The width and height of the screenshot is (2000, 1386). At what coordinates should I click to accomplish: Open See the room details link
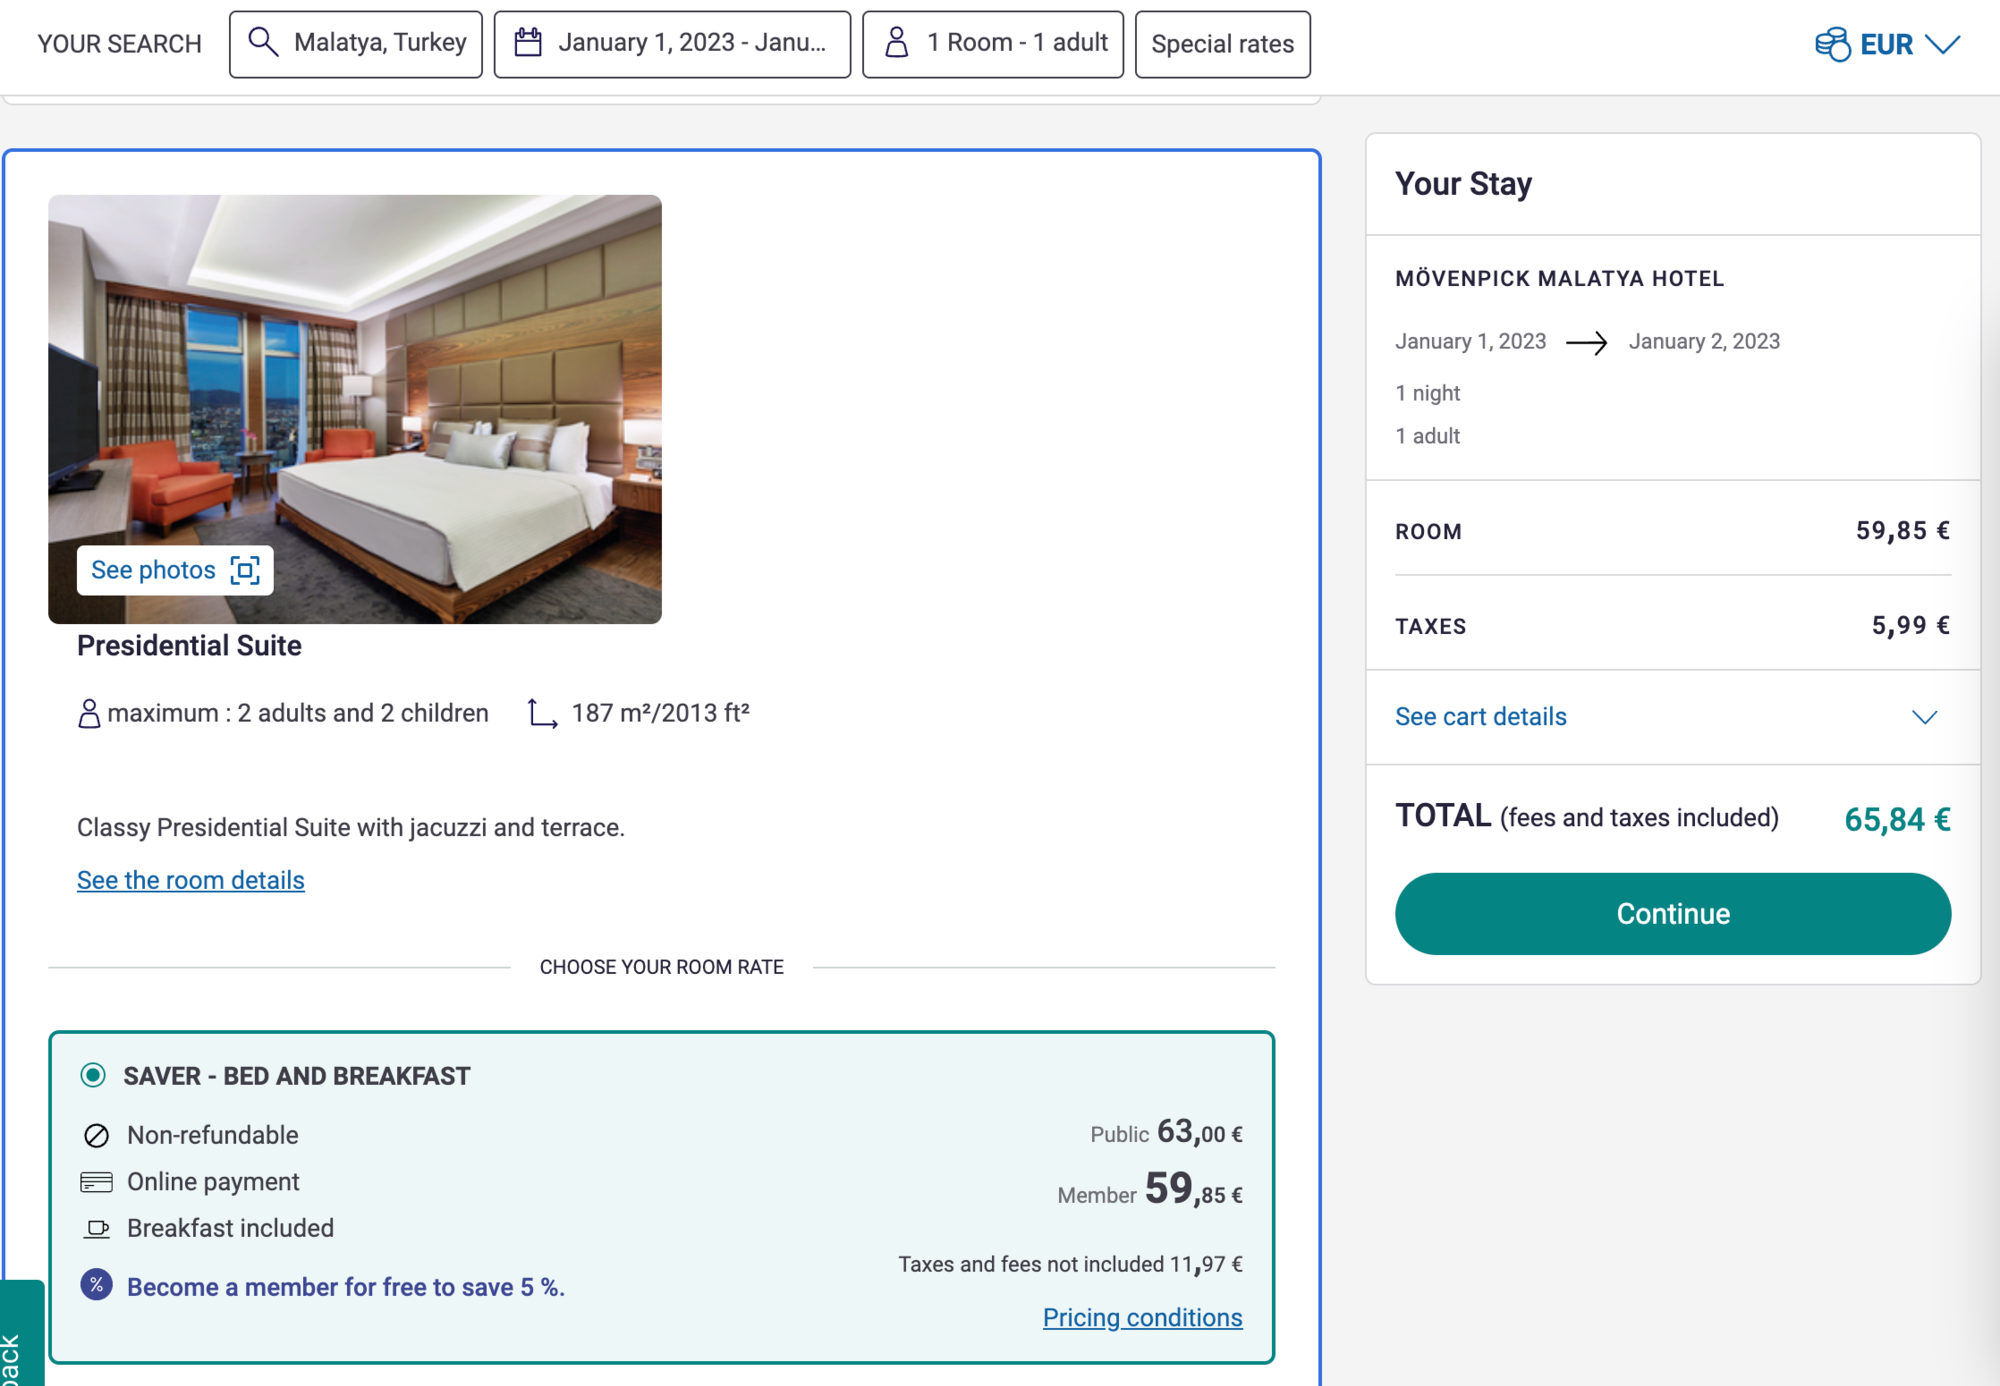[191, 880]
